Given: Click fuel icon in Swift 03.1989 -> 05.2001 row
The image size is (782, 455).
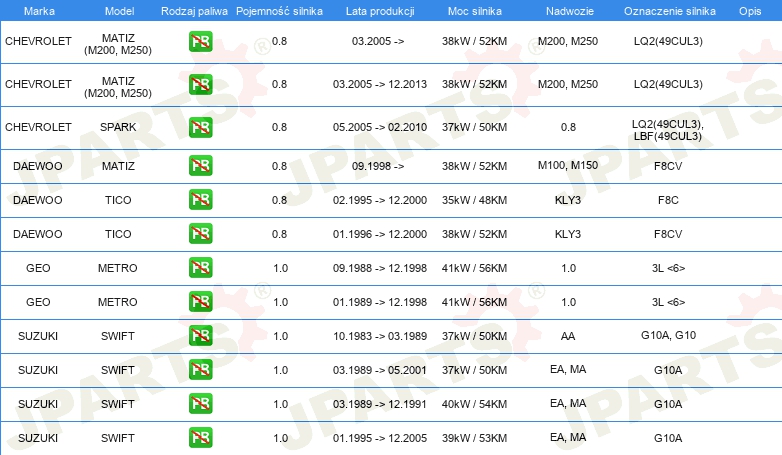Looking at the screenshot, I should [x=200, y=369].
